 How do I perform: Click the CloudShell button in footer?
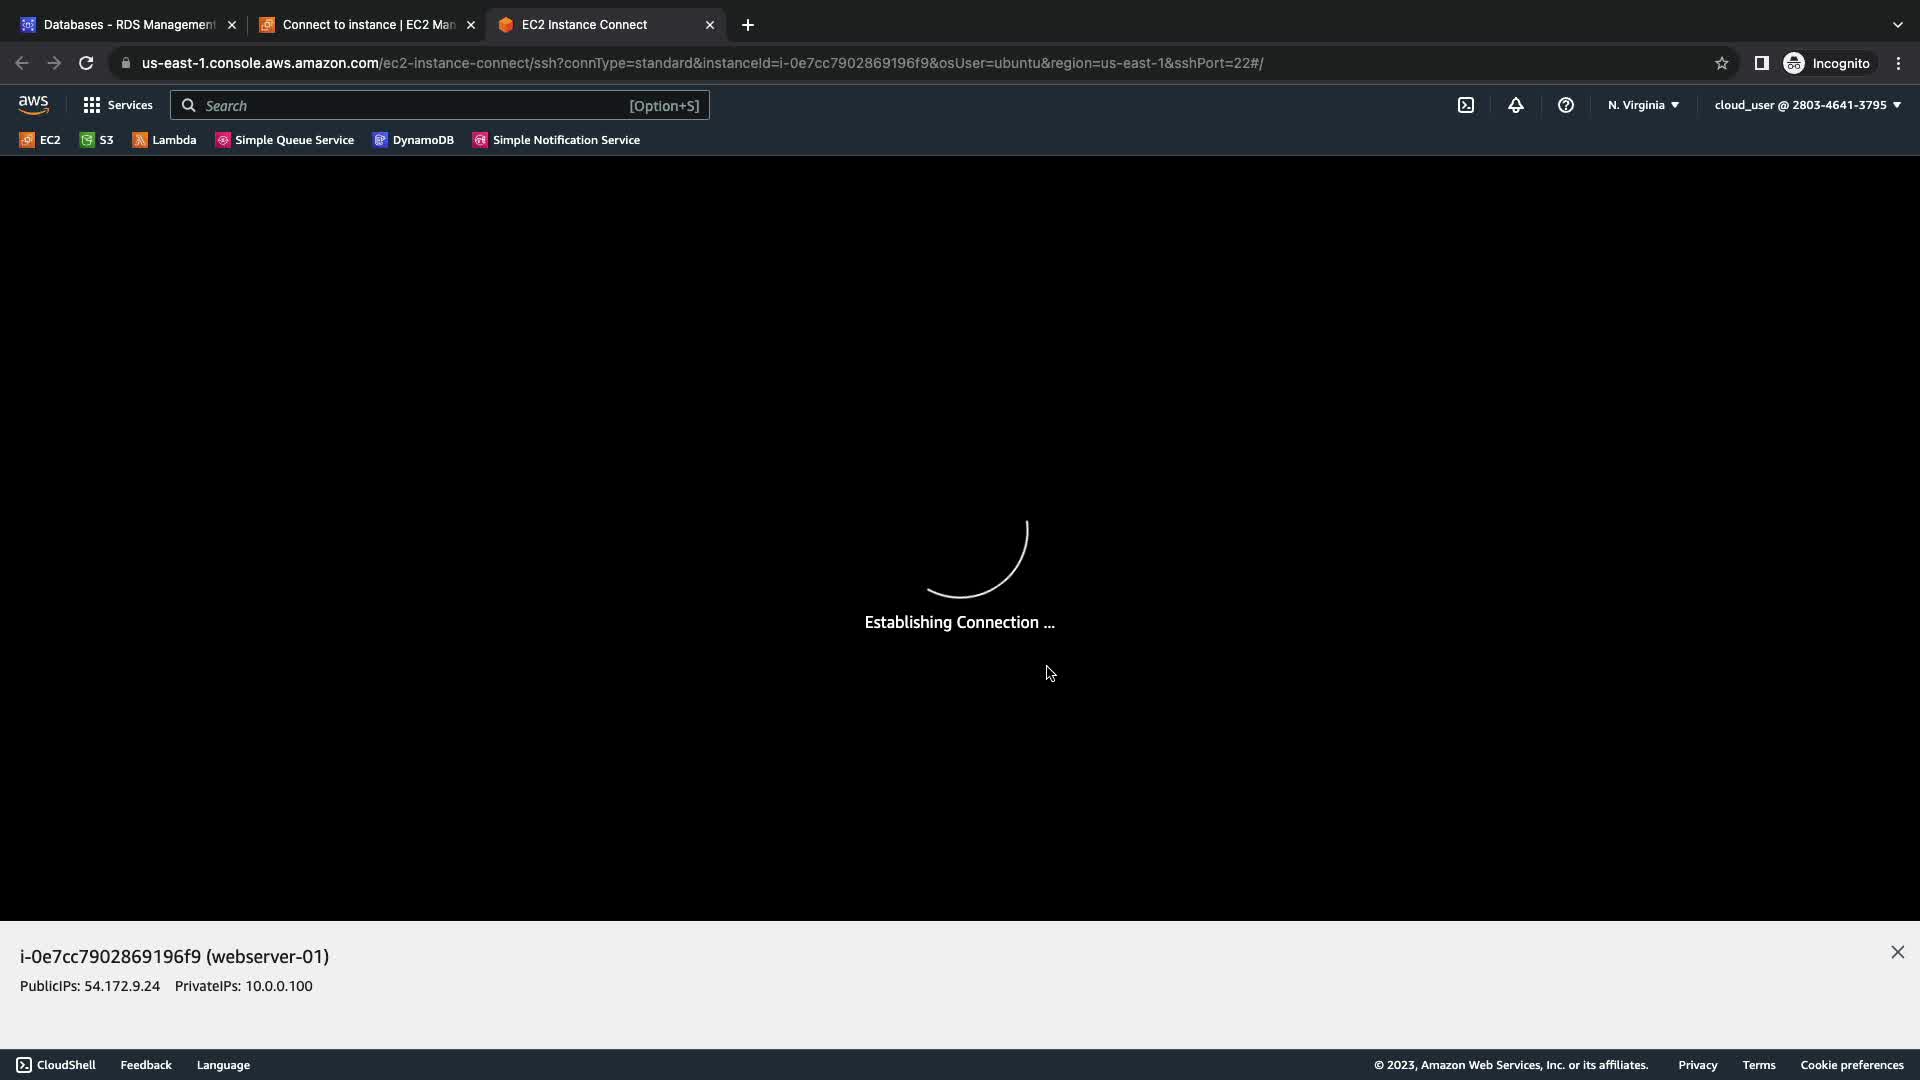click(x=56, y=1065)
